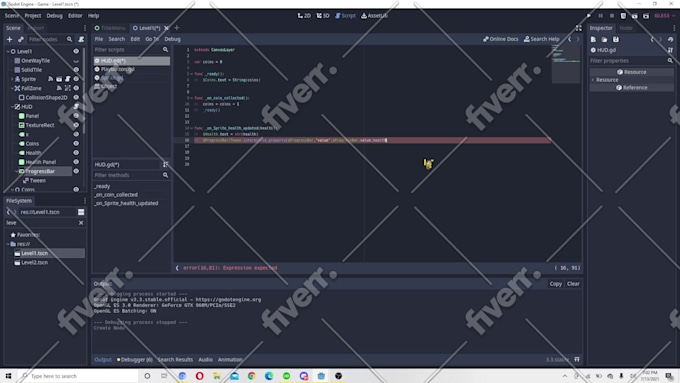Collapse the HUD node
680x383 pixels.
(x=12, y=106)
